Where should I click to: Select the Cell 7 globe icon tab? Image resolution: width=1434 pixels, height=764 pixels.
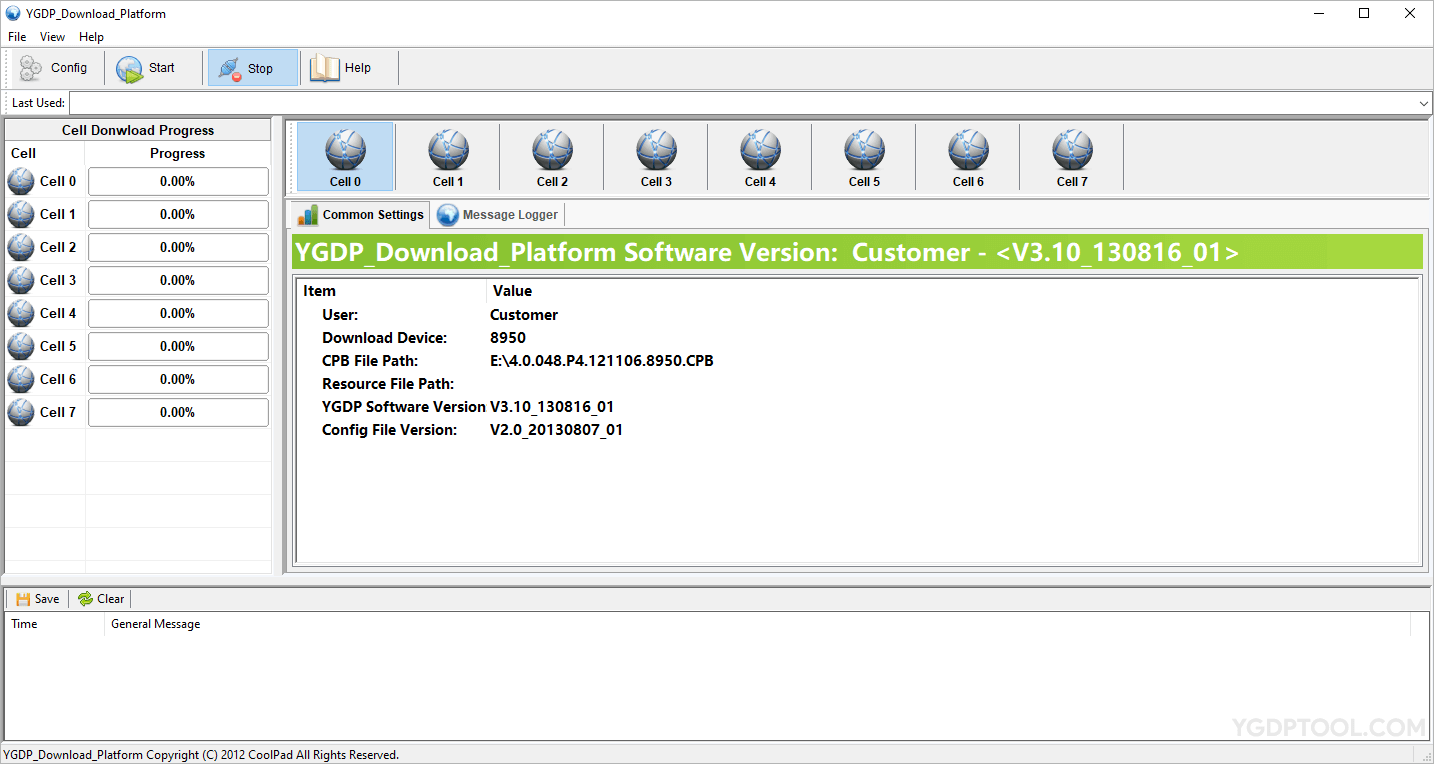point(1072,157)
